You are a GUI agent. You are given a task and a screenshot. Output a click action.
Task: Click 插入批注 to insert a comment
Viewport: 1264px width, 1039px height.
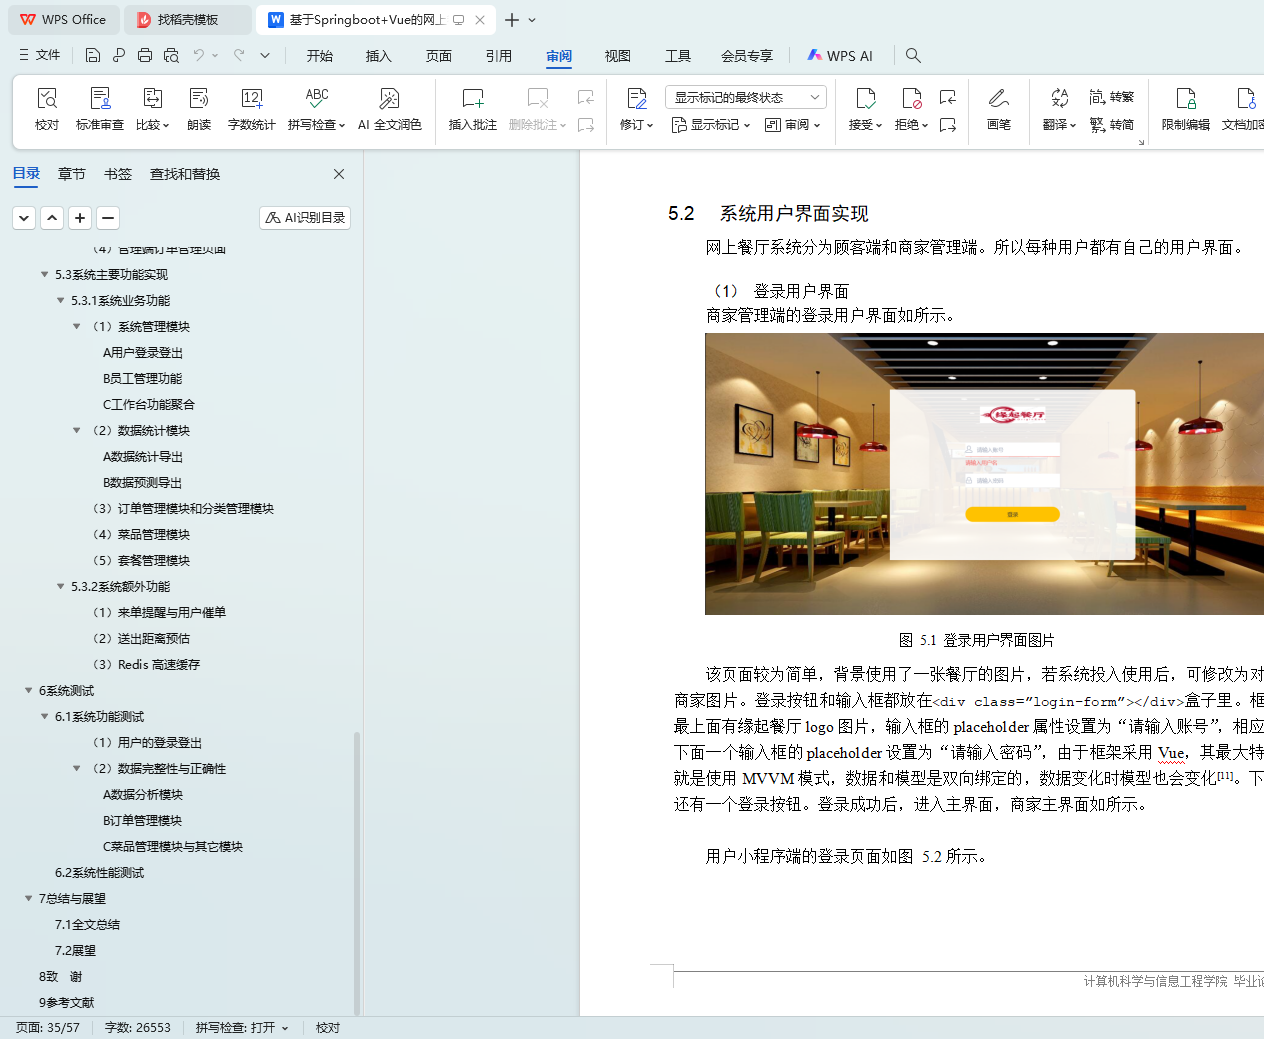[x=473, y=109]
